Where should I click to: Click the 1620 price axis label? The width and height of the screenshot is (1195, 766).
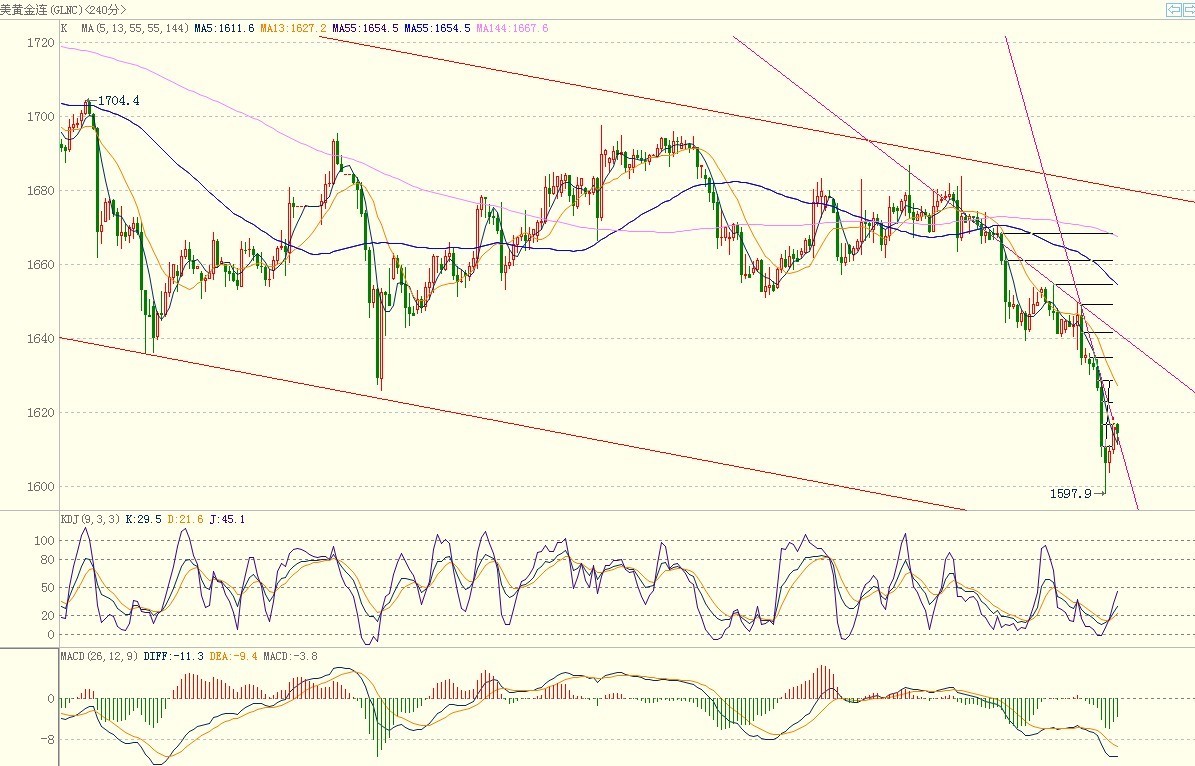tap(41, 412)
